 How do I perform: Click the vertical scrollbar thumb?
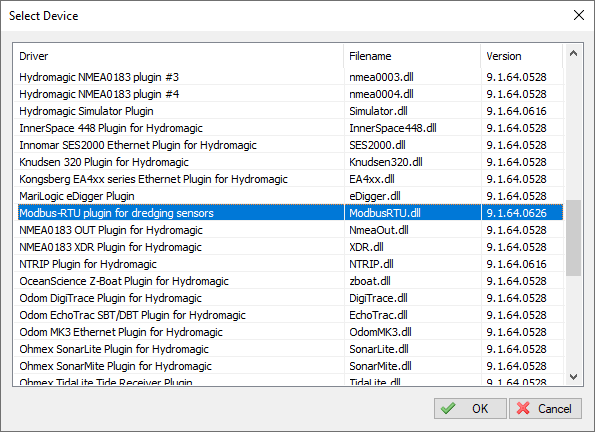coord(573,238)
